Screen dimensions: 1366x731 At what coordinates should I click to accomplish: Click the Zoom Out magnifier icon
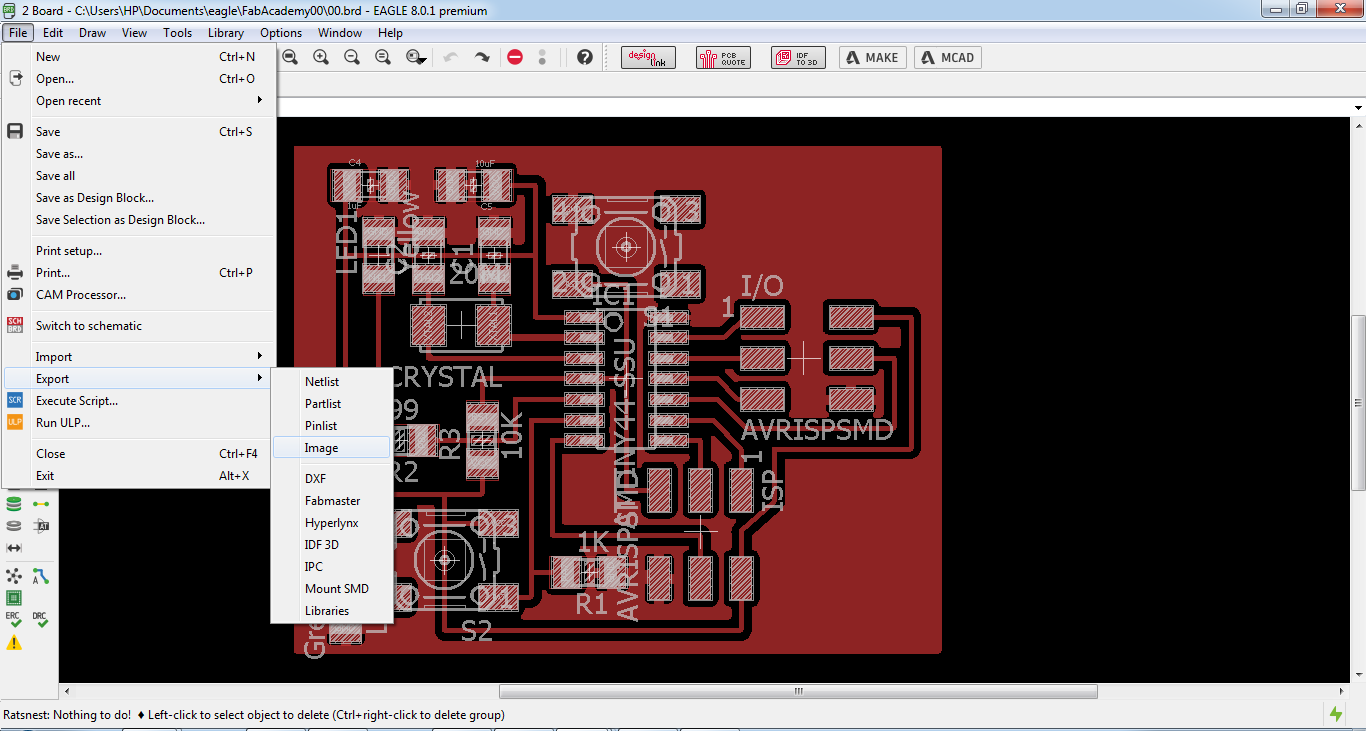point(352,57)
